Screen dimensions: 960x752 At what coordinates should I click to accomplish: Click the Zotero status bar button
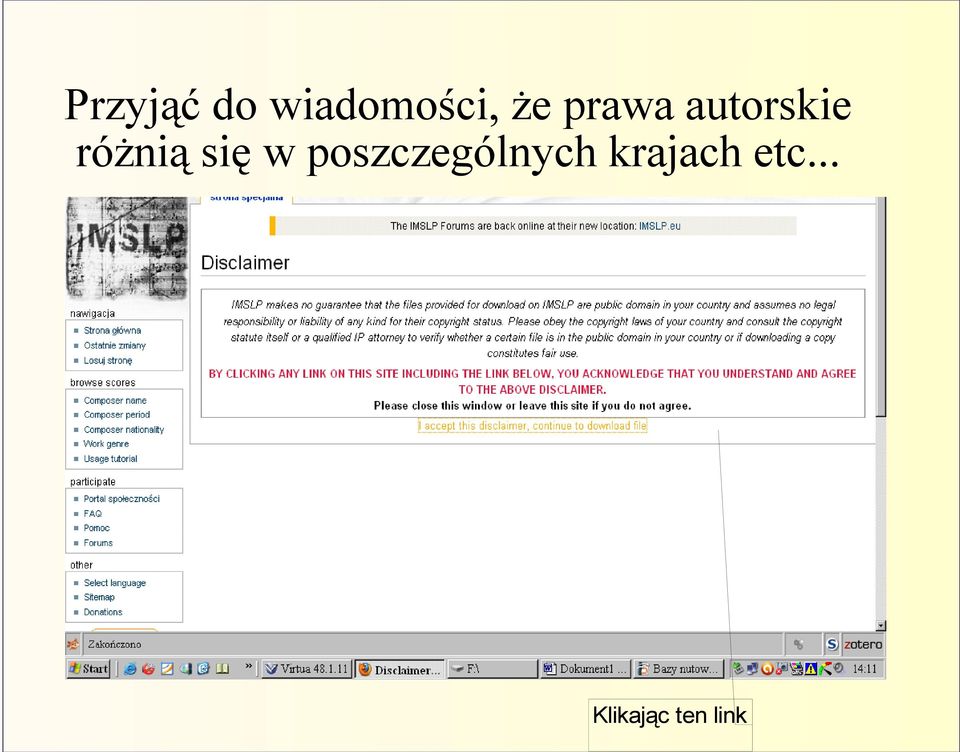(x=863, y=644)
